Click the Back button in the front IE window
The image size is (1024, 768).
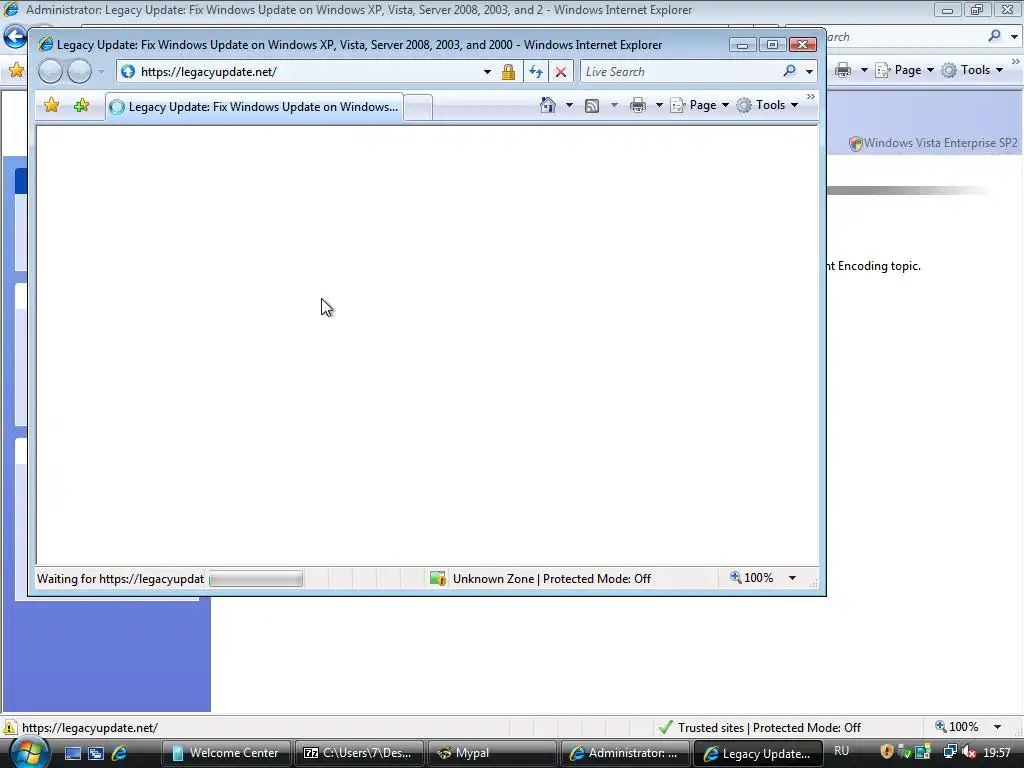(x=50, y=71)
